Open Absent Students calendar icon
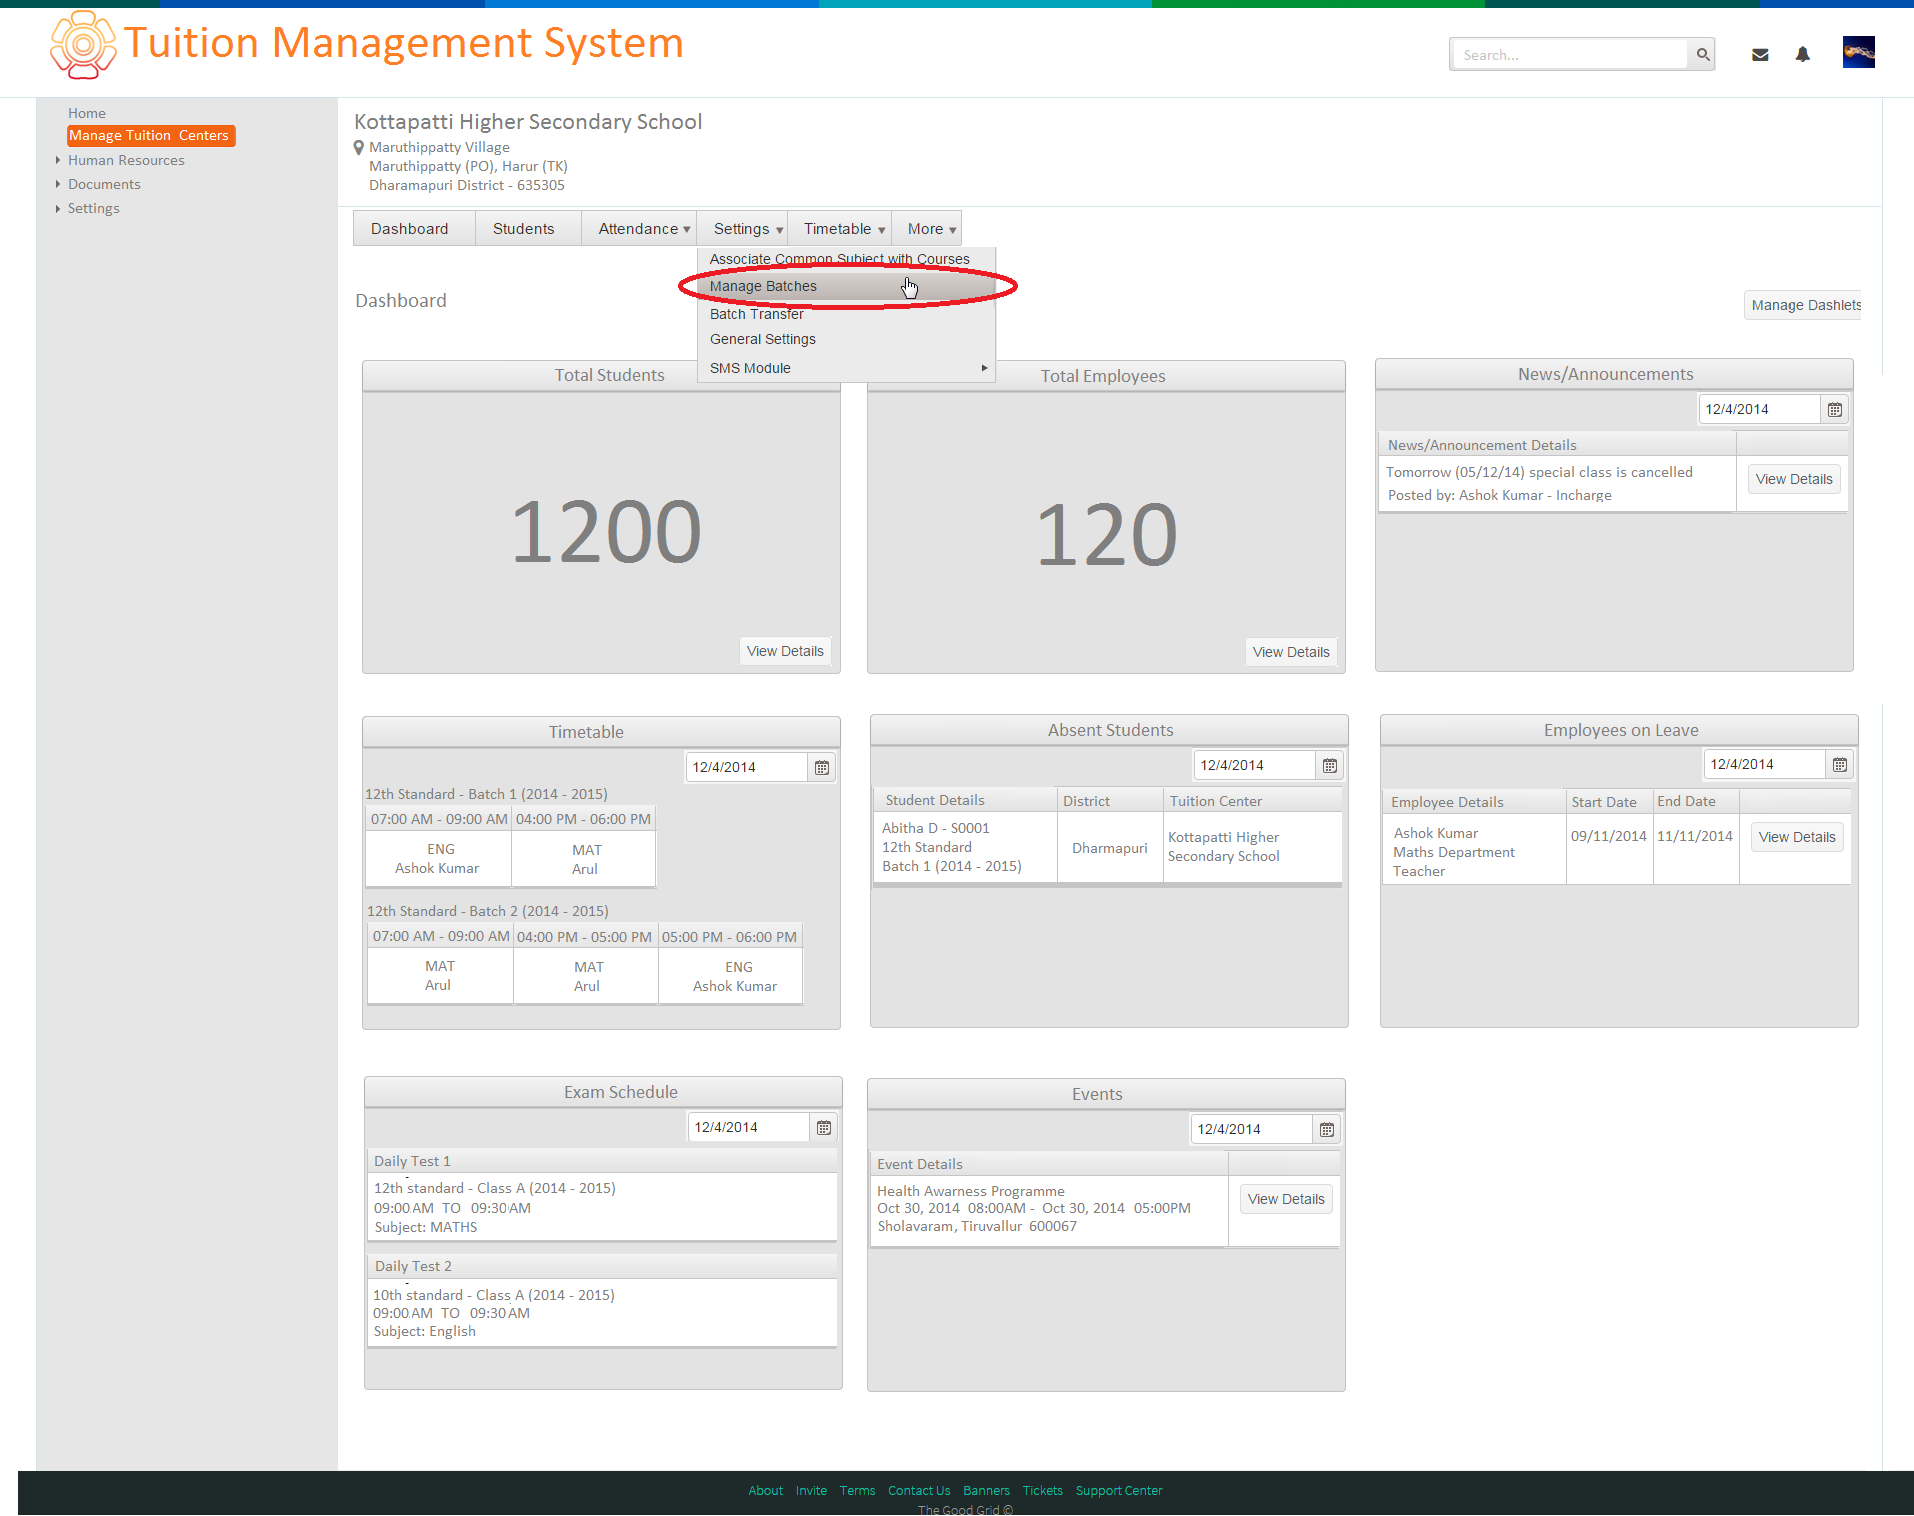This screenshot has height=1516, width=1914. (x=1329, y=766)
